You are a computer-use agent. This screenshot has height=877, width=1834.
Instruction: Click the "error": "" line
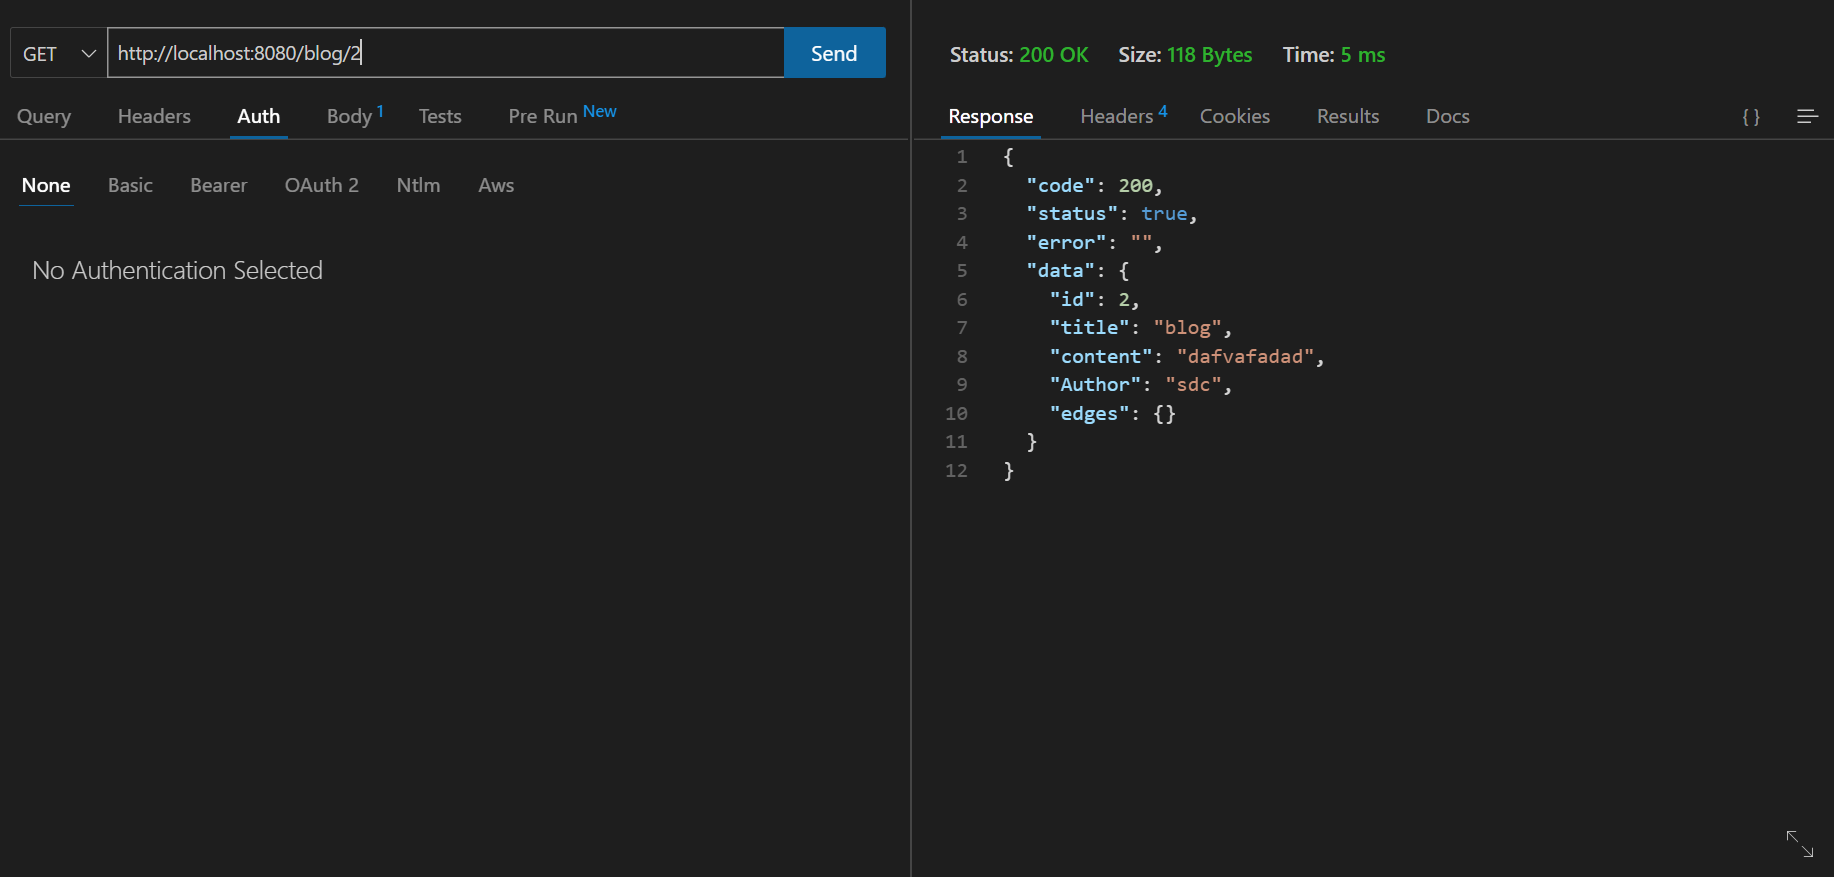(1094, 243)
